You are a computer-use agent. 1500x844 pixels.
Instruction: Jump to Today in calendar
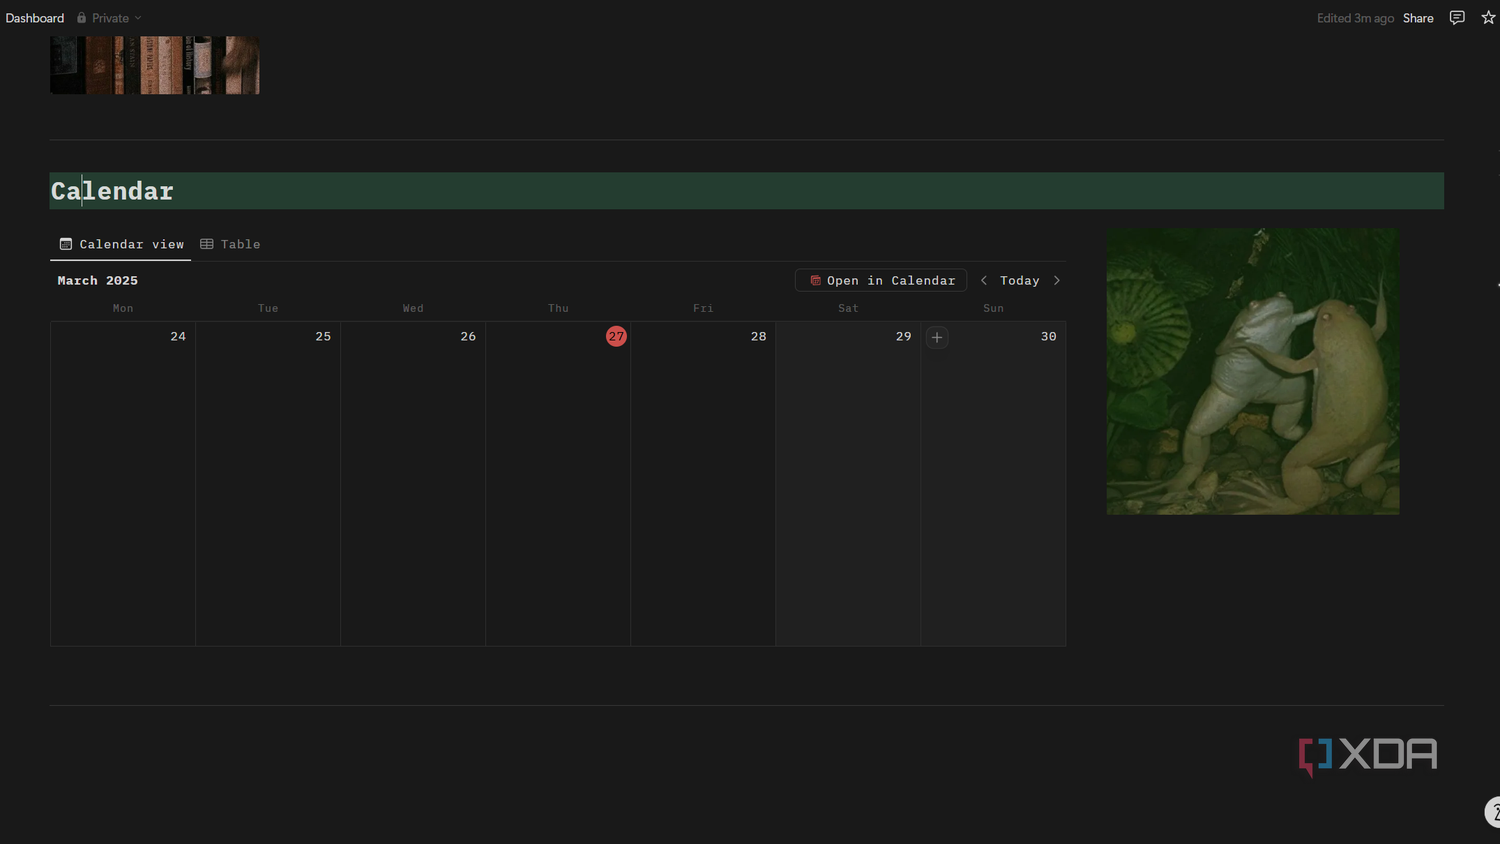point(1020,280)
